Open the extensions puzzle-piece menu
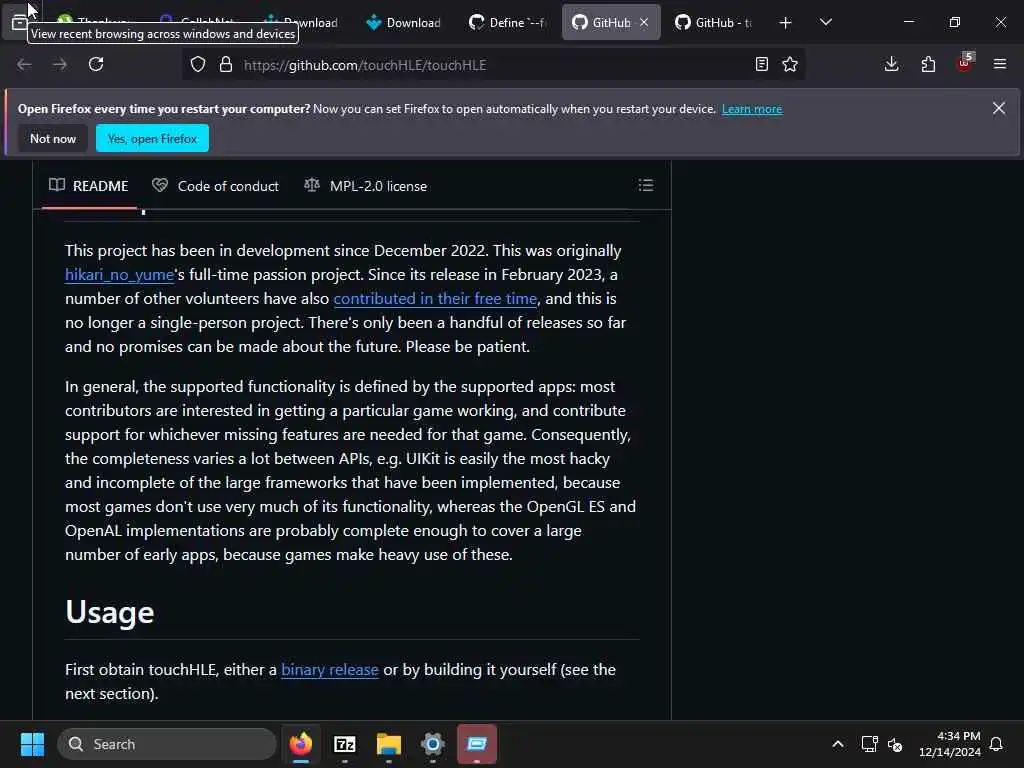The height and width of the screenshot is (768, 1024). click(928, 64)
